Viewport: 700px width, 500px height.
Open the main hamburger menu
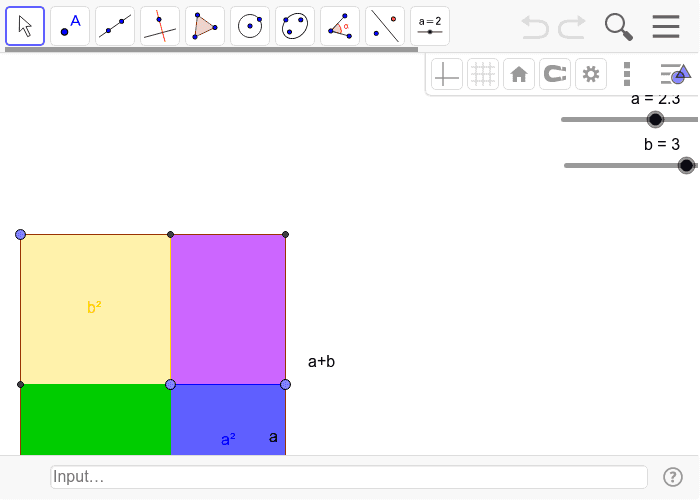pyautogui.click(x=666, y=27)
